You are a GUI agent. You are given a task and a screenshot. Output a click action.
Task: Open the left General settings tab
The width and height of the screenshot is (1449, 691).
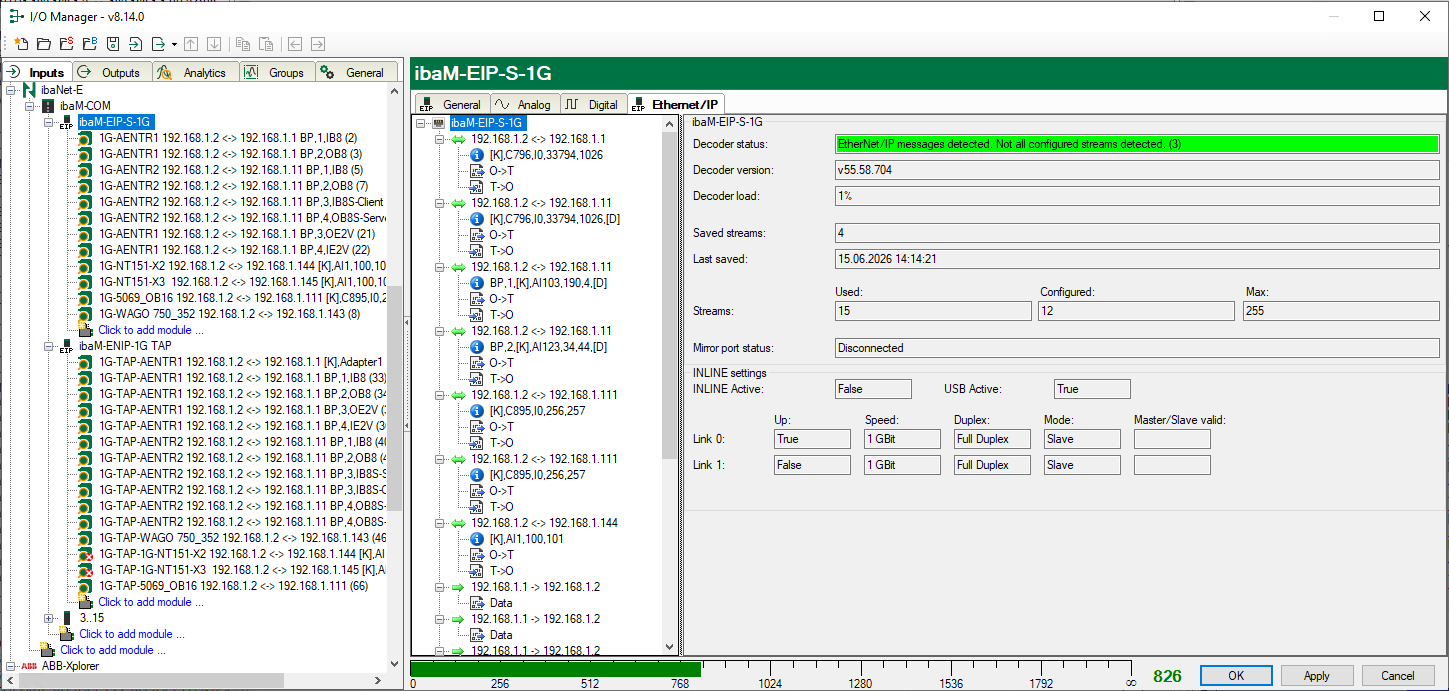point(355,72)
